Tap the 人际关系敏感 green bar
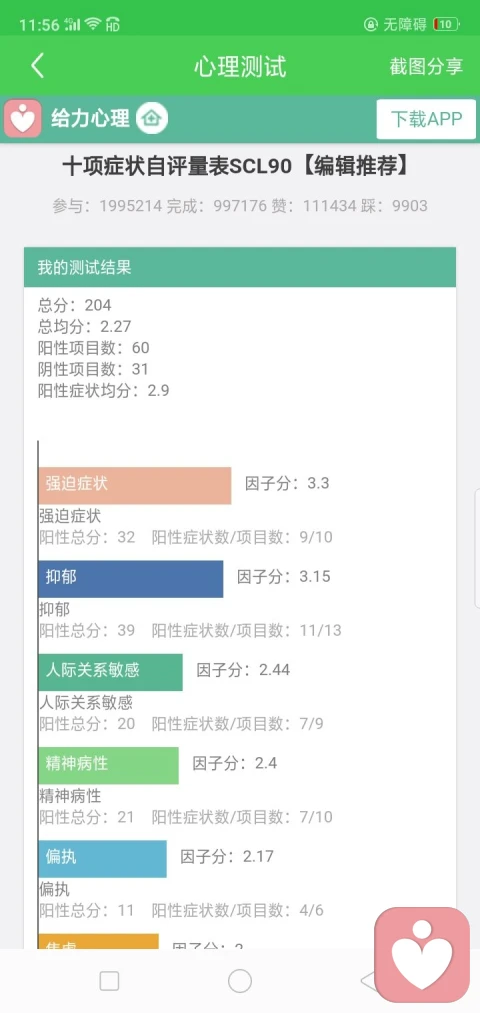Image resolution: width=480 pixels, height=1013 pixels. tap(110, 672)
